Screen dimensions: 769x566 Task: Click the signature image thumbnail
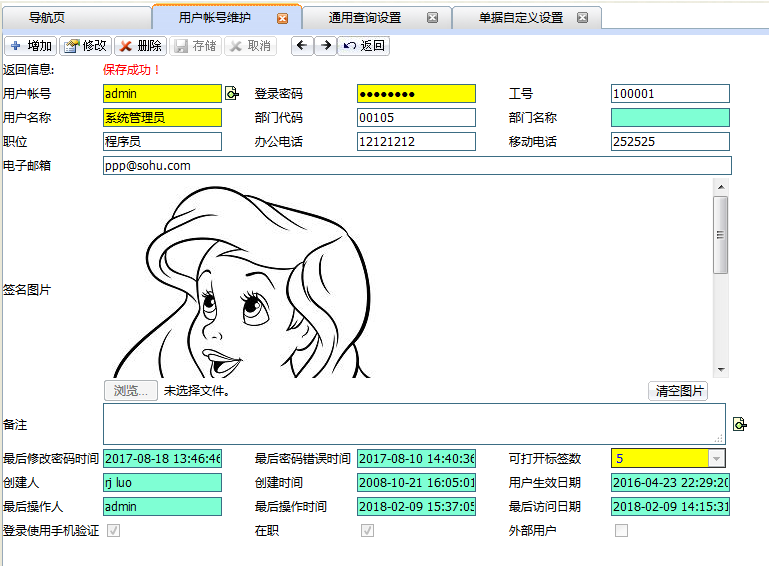coord(242,282)
